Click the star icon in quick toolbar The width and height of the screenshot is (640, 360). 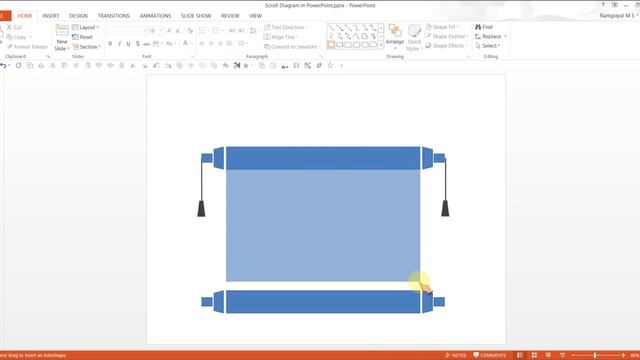point(330,65)
